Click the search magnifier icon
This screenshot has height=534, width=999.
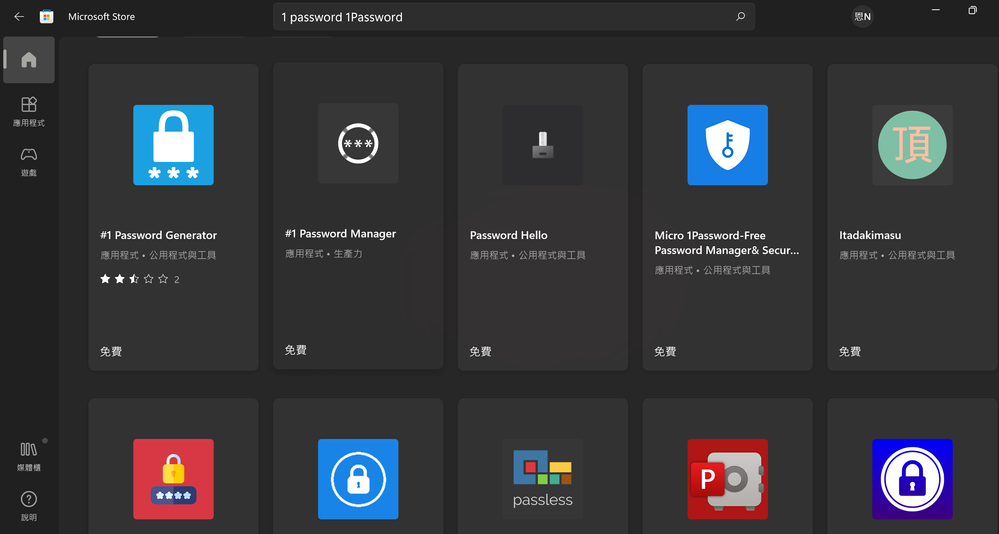[x=740, y=17]
